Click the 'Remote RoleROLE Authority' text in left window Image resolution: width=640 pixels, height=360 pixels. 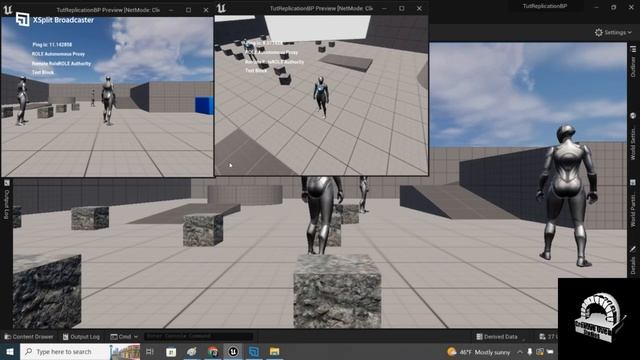coord(61,63)
